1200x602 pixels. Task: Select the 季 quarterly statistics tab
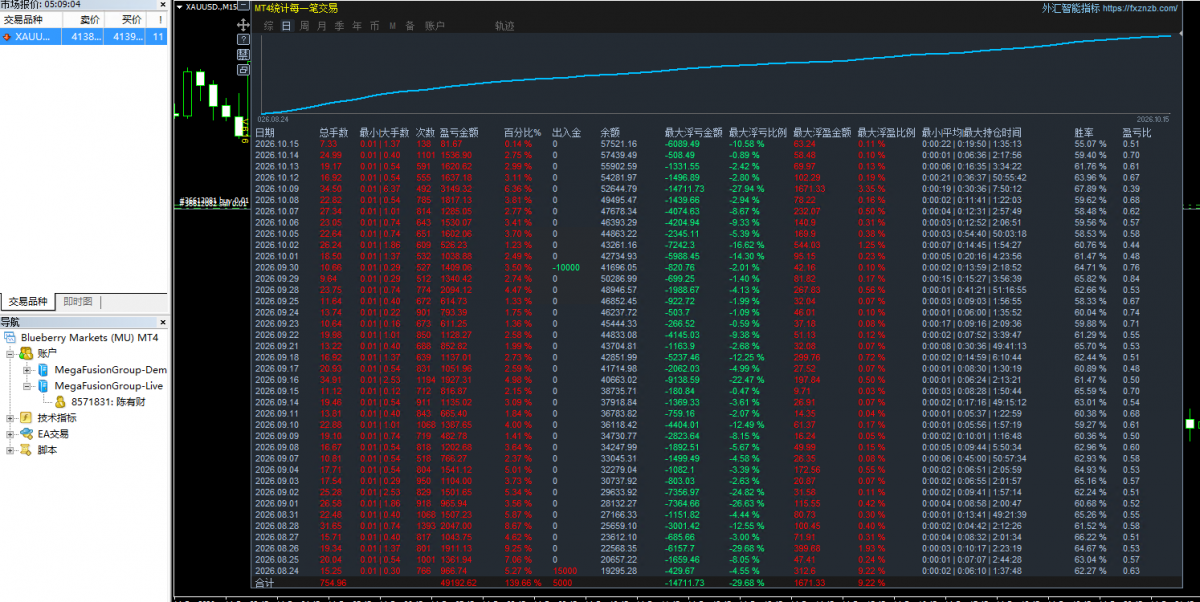[x=339, y=25]
